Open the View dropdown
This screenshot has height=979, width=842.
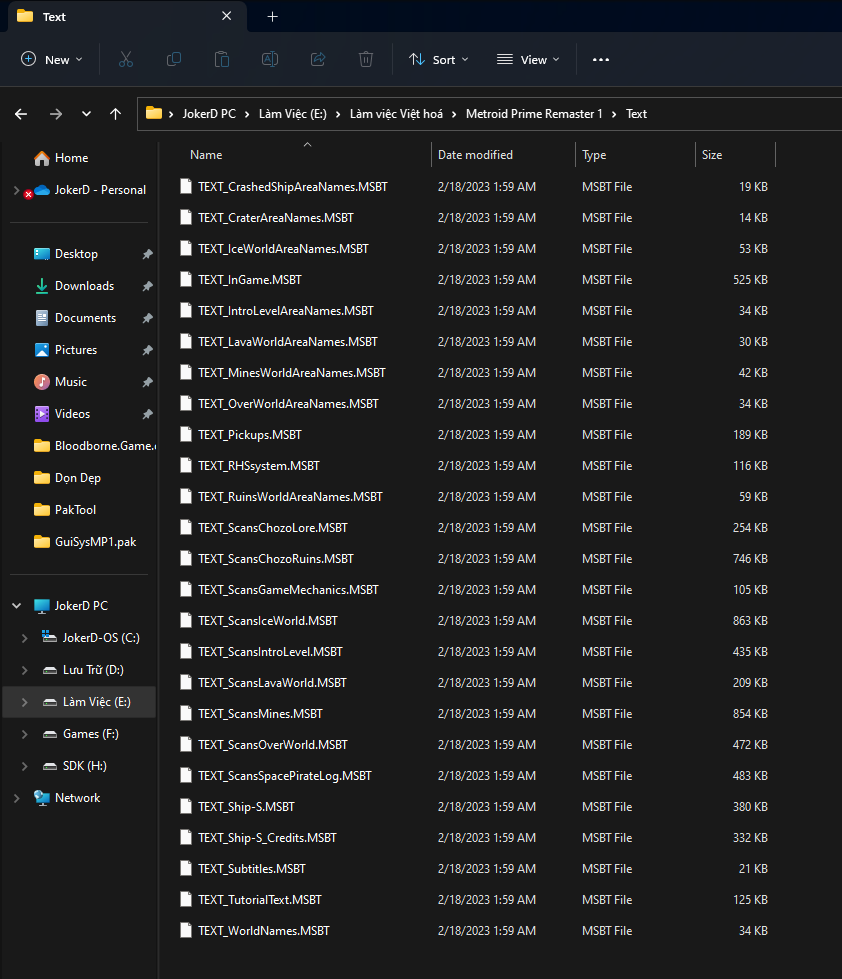(x=527, y=59)
